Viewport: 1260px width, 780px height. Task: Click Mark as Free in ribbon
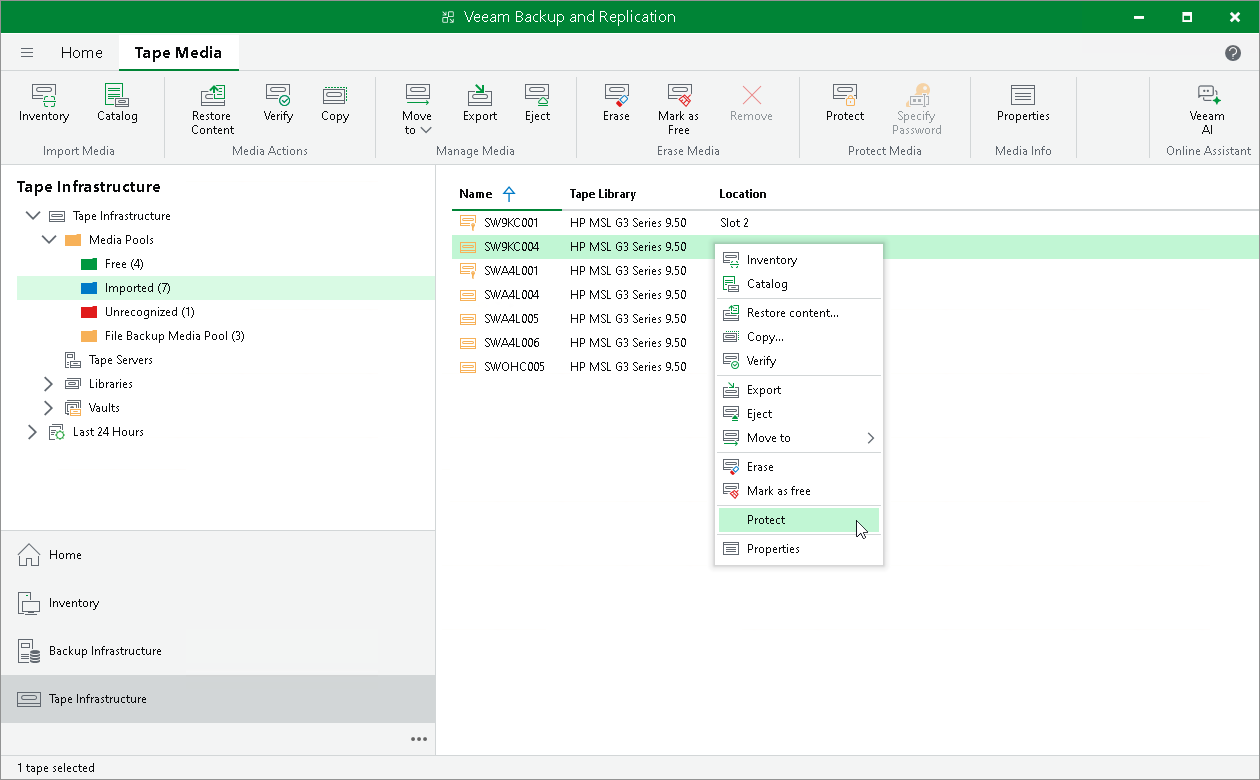(x=679, y=110)
